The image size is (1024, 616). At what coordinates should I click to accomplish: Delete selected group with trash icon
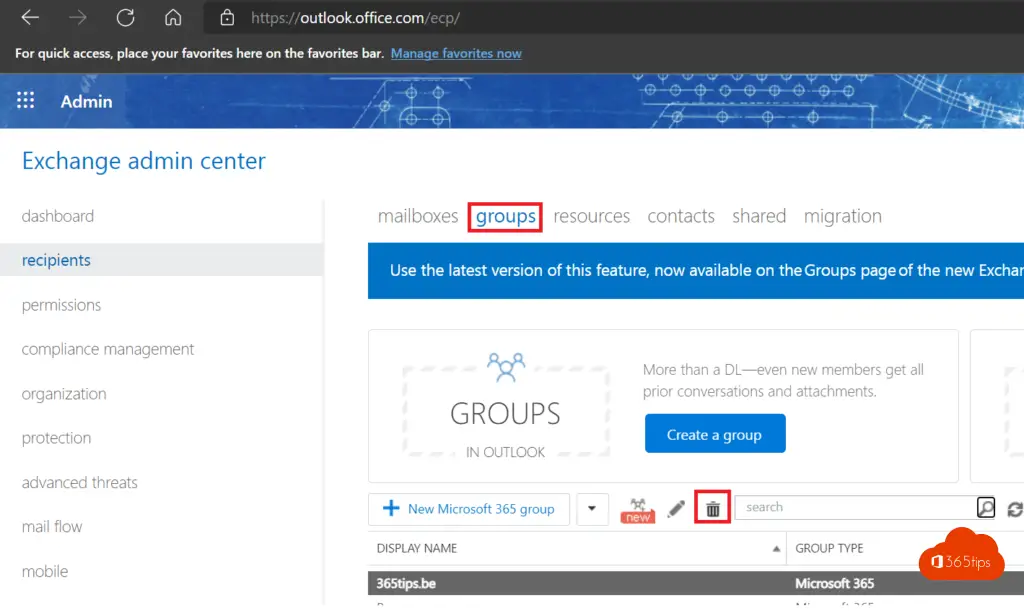[x=712, y=509]
